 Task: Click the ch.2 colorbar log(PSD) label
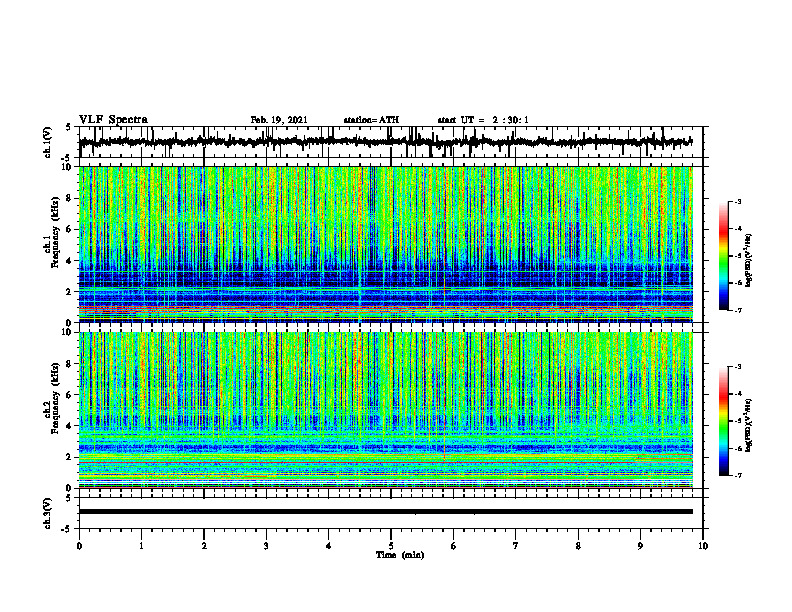749,425
